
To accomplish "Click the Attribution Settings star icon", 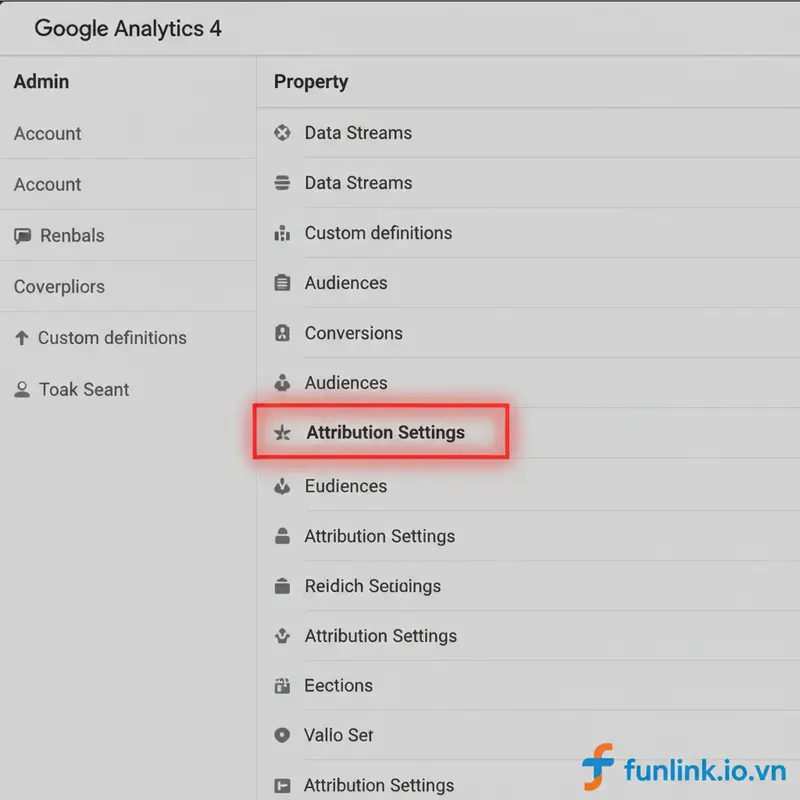I will 284,432.
